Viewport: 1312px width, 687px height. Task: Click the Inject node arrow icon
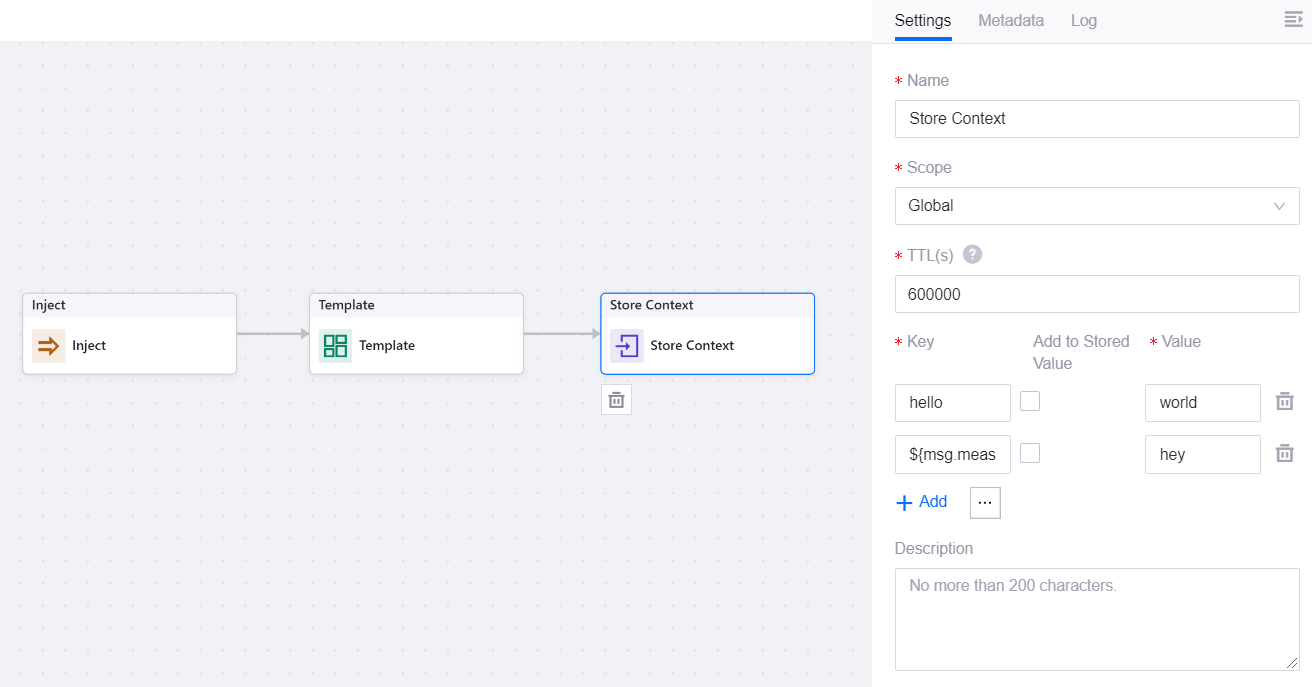(x=48, y=346)
